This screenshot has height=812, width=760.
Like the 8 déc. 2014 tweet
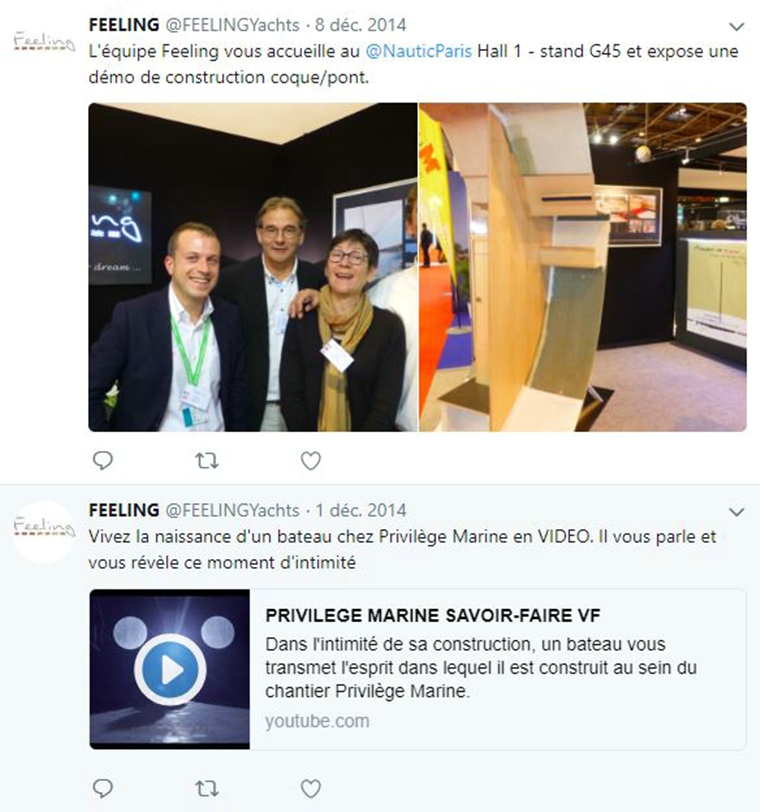pyautogui.click(x=311, y=460)
